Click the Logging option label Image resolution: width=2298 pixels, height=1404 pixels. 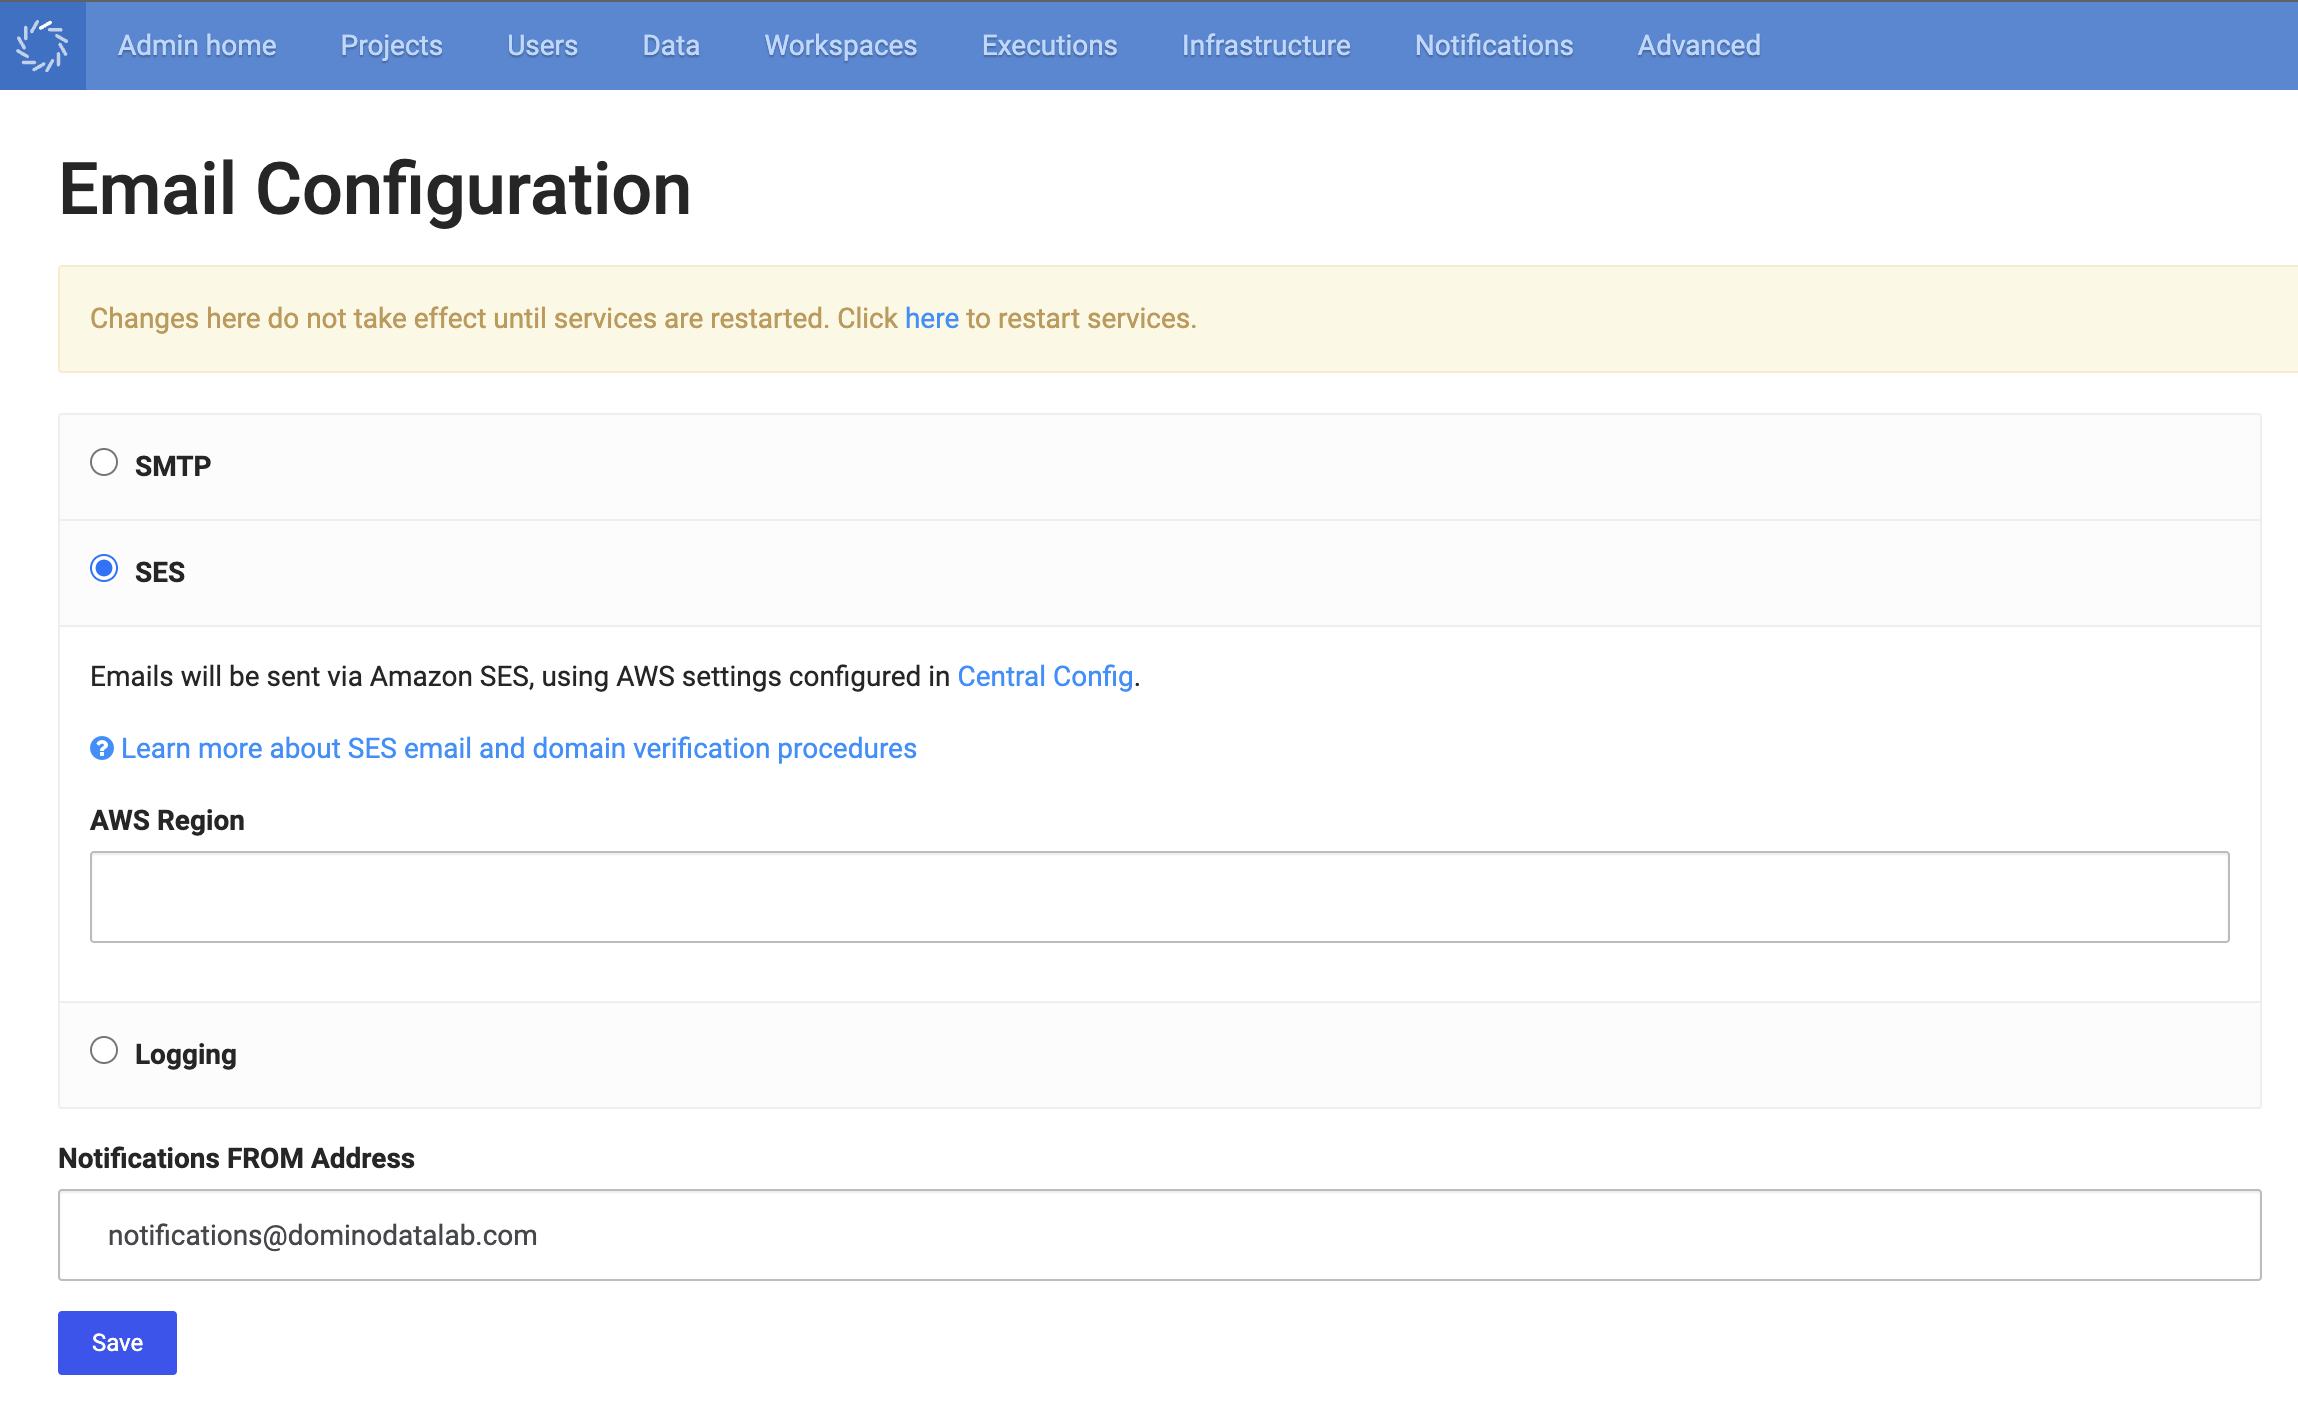pyautogui.click(x=186, y=1055)
